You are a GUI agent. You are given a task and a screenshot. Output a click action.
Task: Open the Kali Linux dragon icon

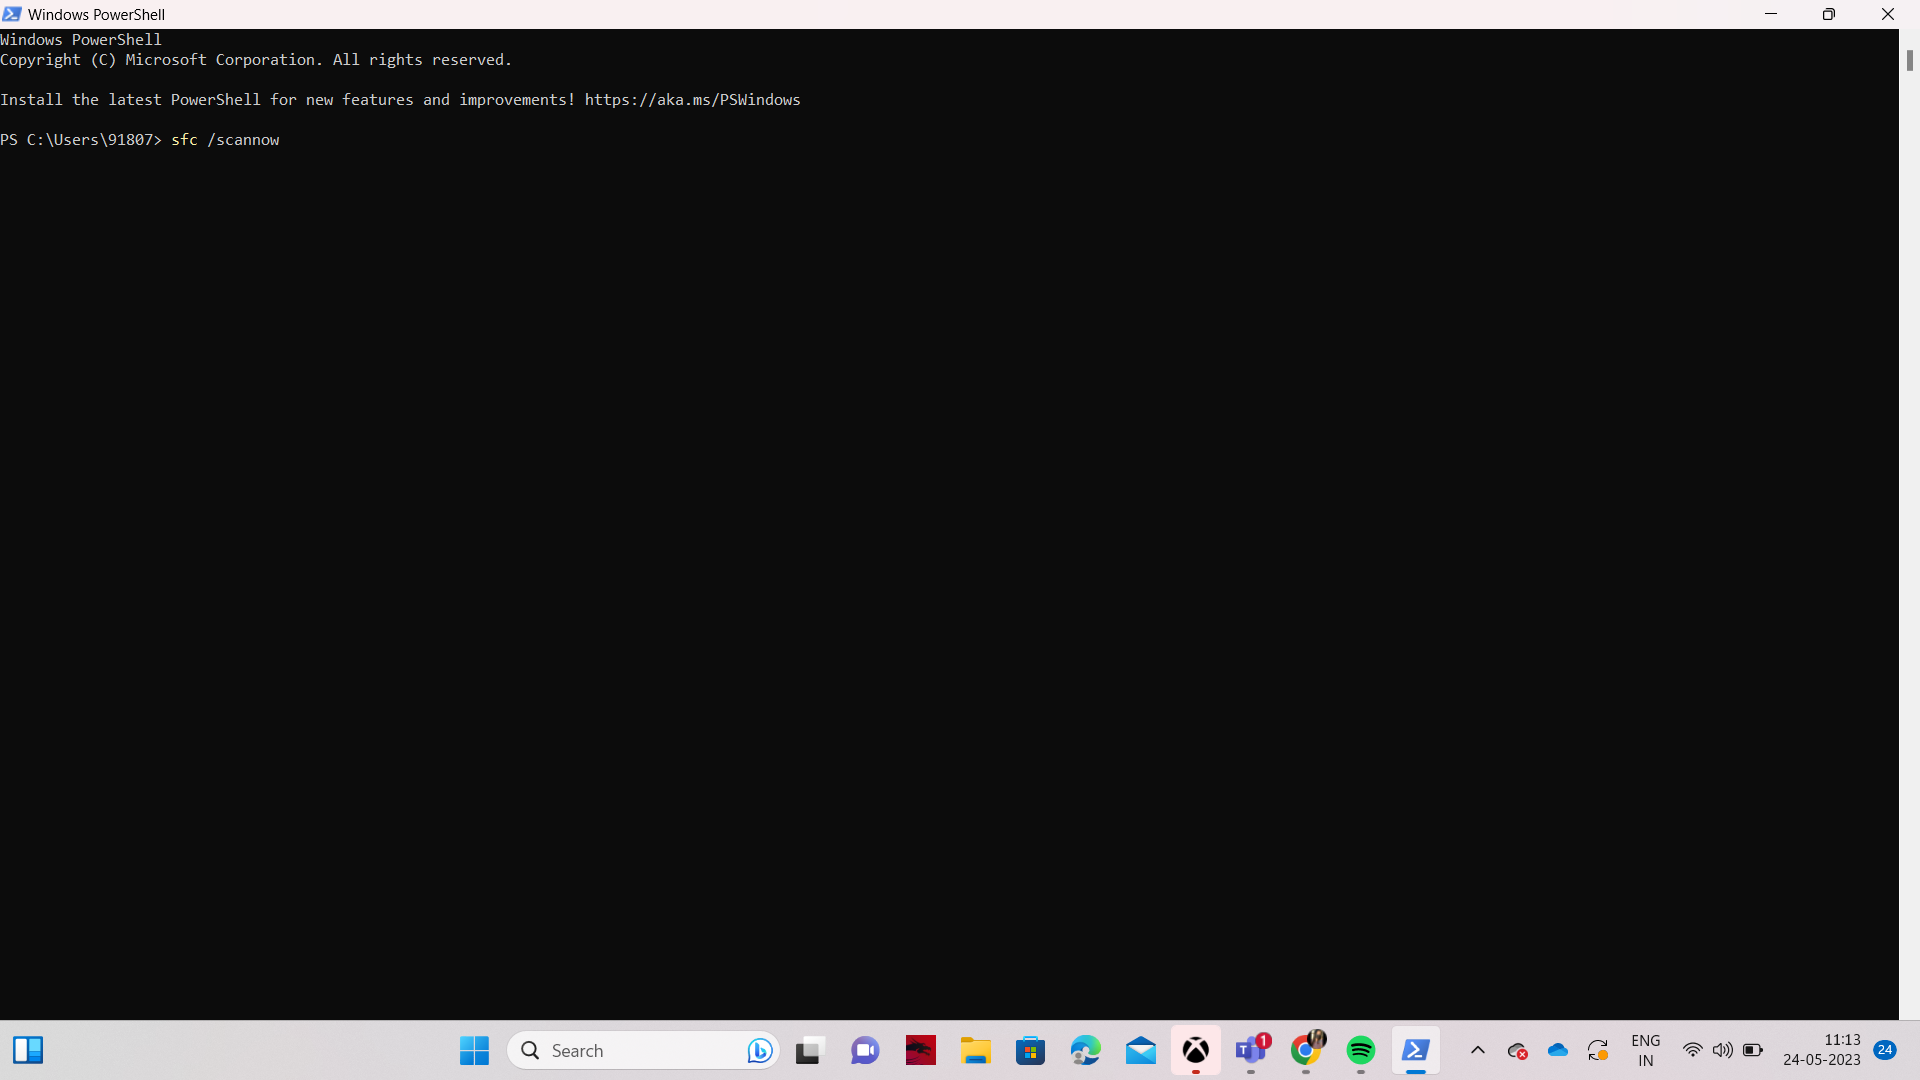(x=920, y=1050)
